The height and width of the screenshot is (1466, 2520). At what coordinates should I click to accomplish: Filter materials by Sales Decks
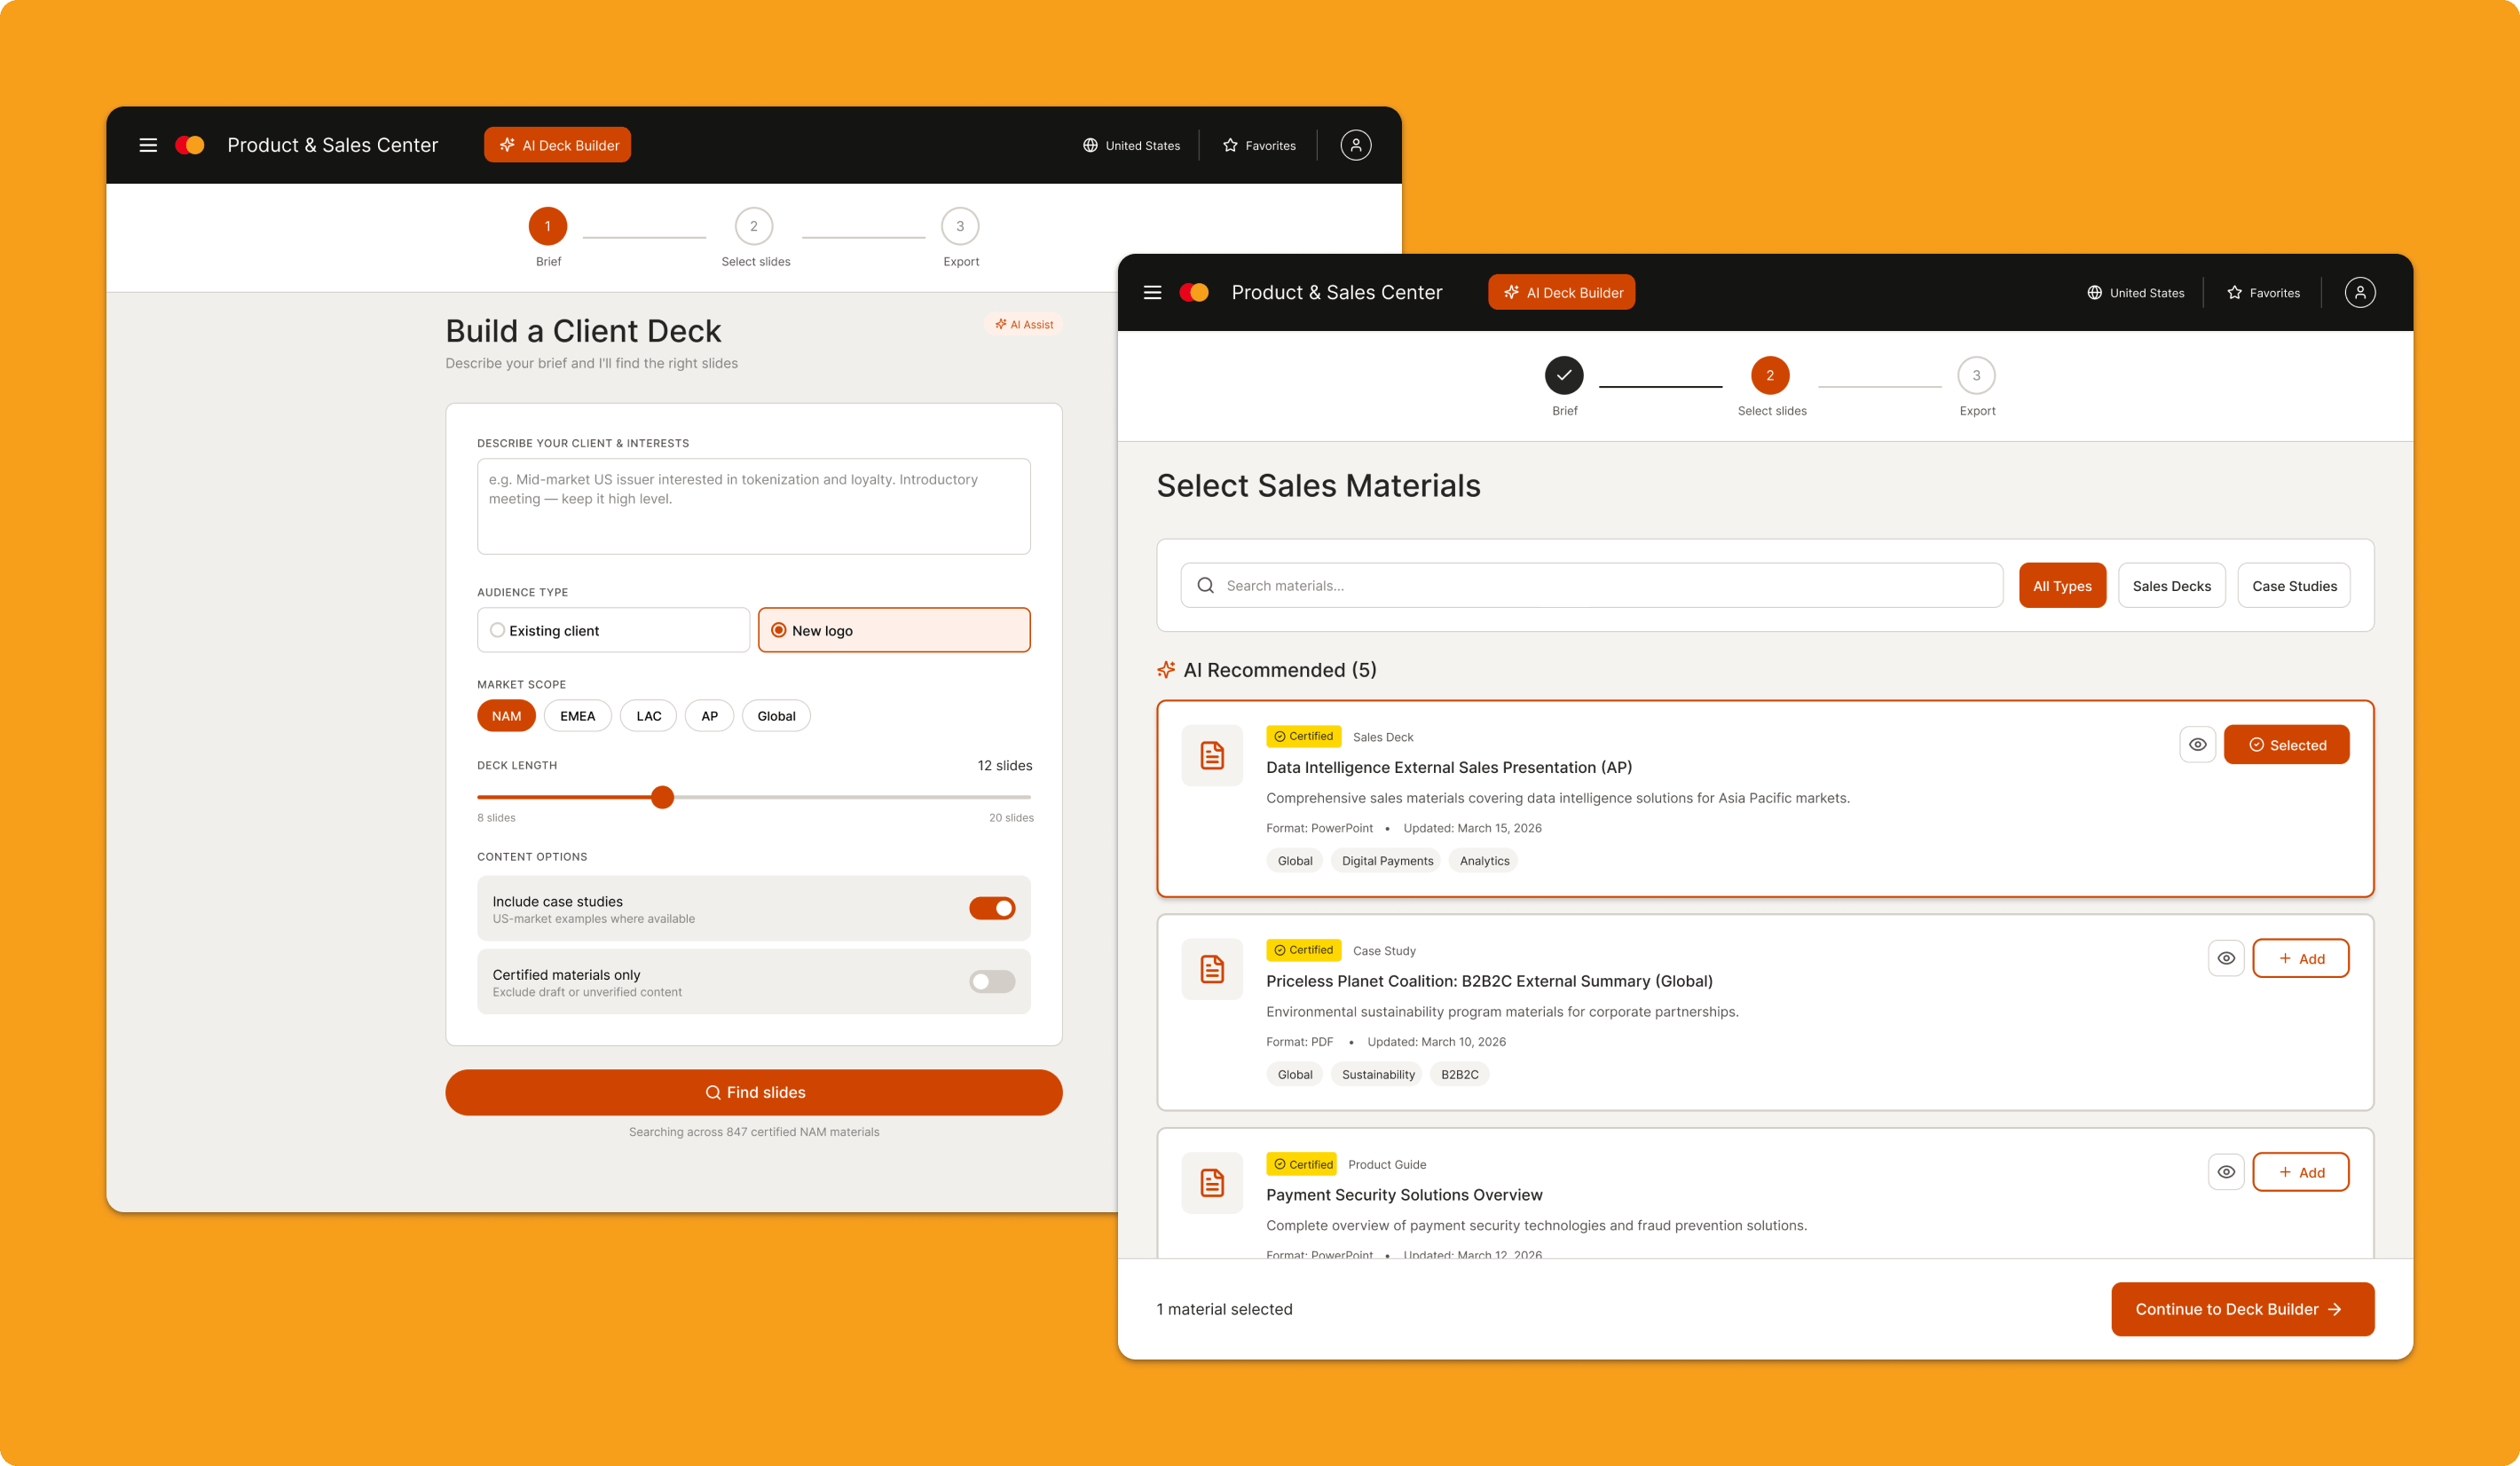(x=2171, y=585)
